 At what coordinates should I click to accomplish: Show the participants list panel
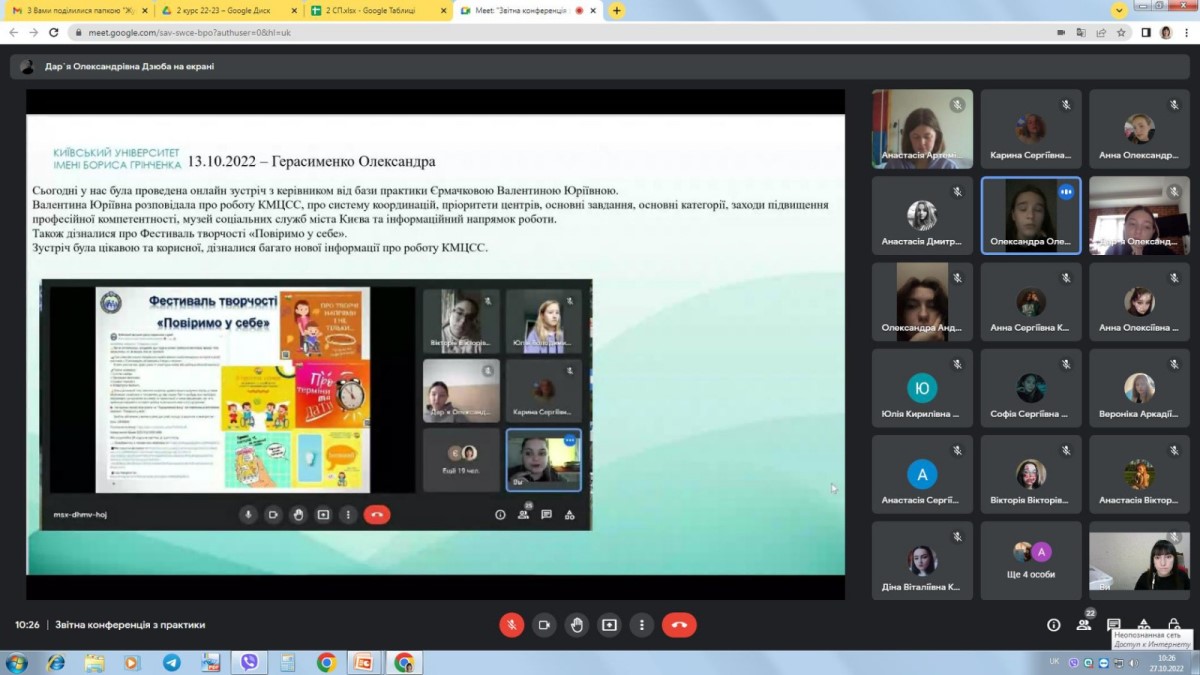tap(1083, 625)
